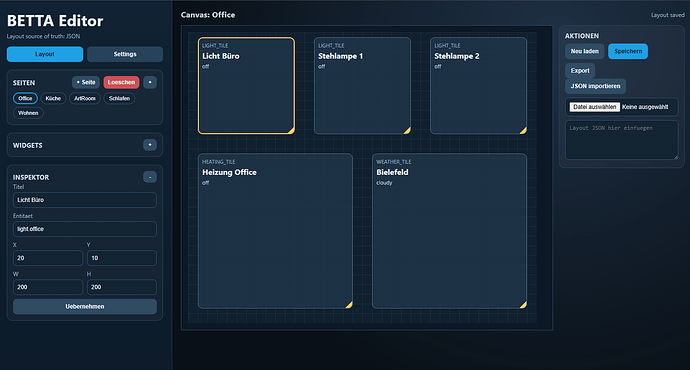
Task: Focus the W width field
Action: coord(48,287)
